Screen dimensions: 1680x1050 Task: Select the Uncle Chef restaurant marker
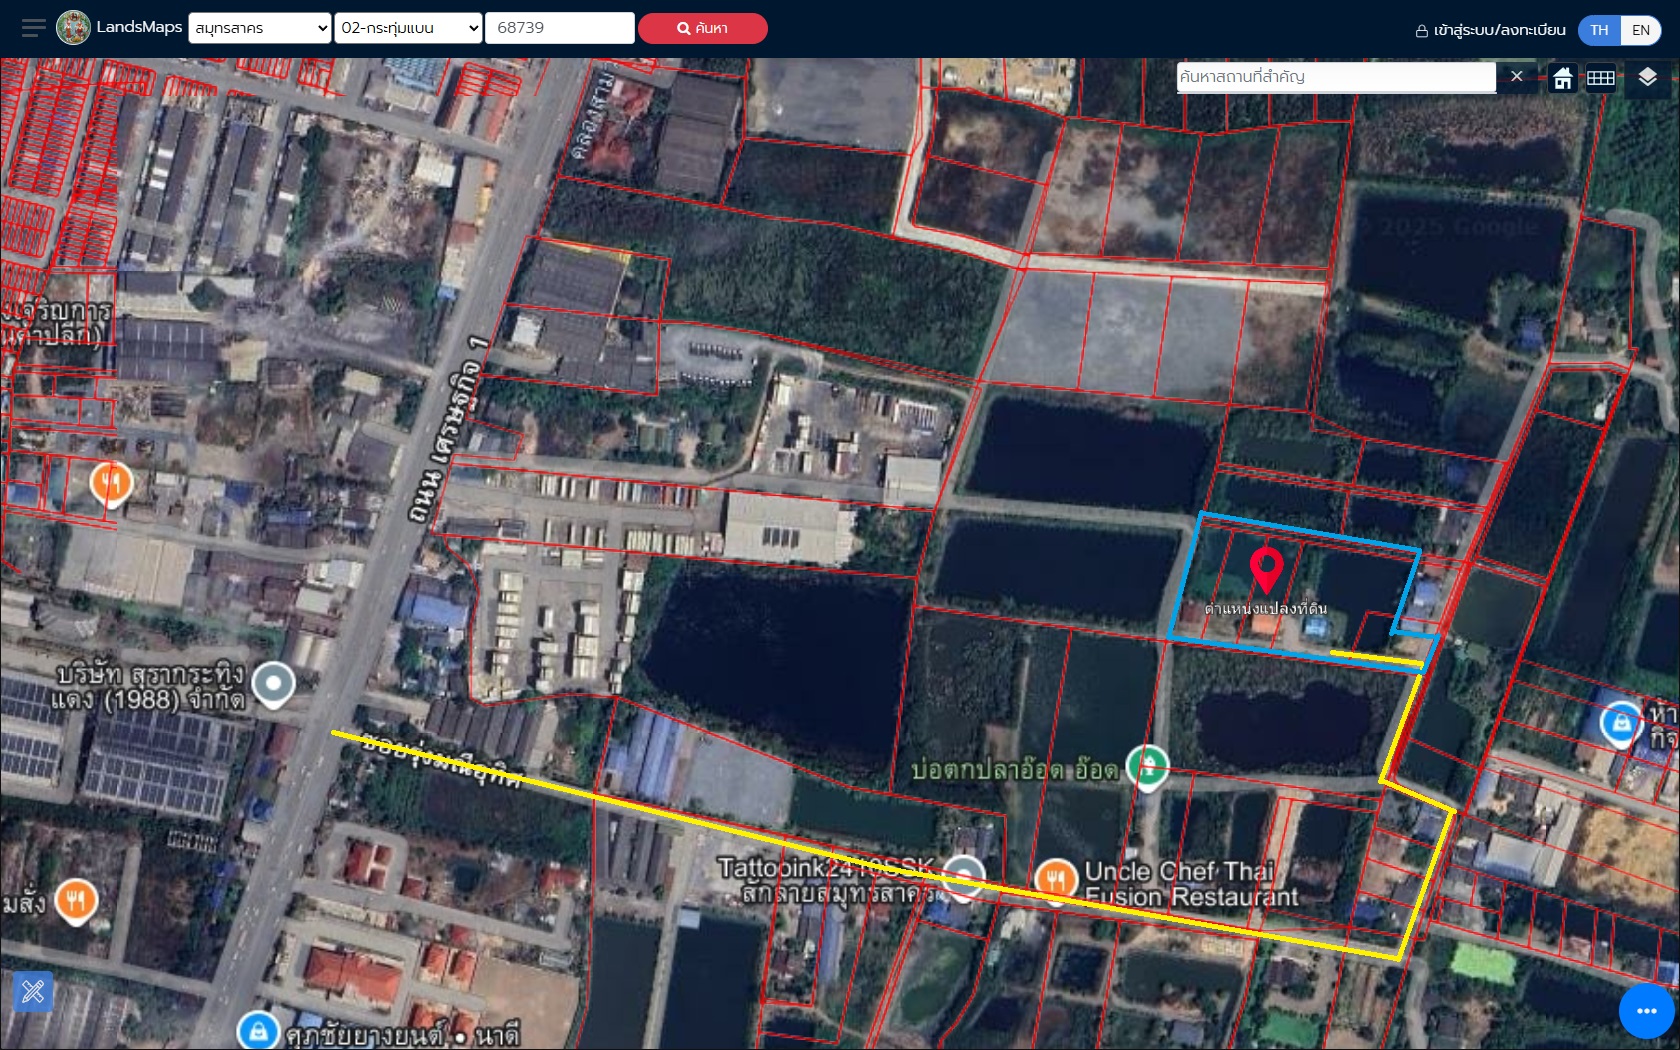pos(1056,878)
